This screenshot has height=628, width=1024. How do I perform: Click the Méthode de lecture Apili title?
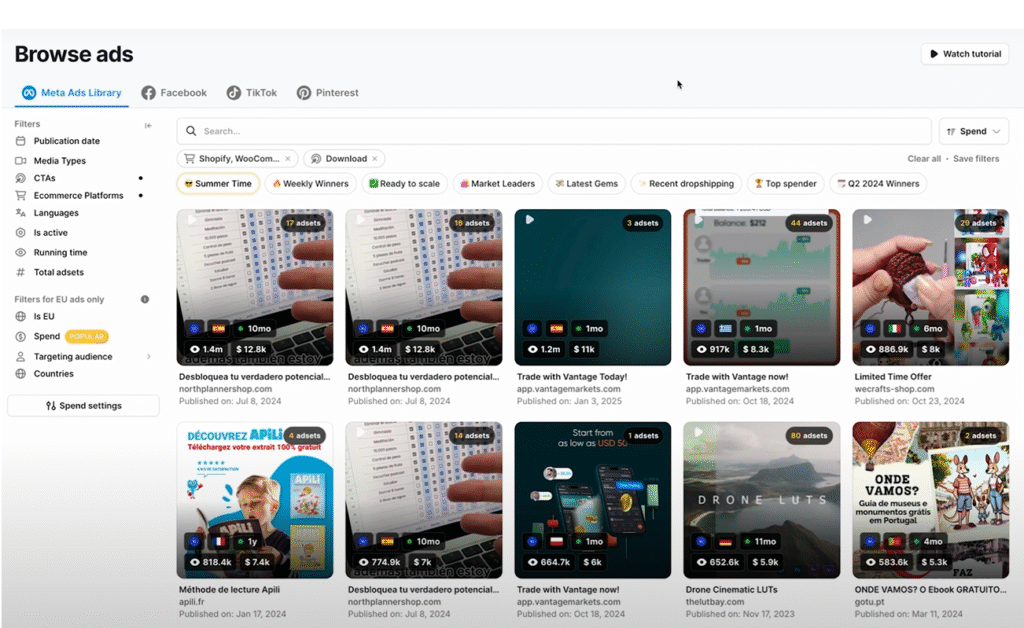(229, 589)
